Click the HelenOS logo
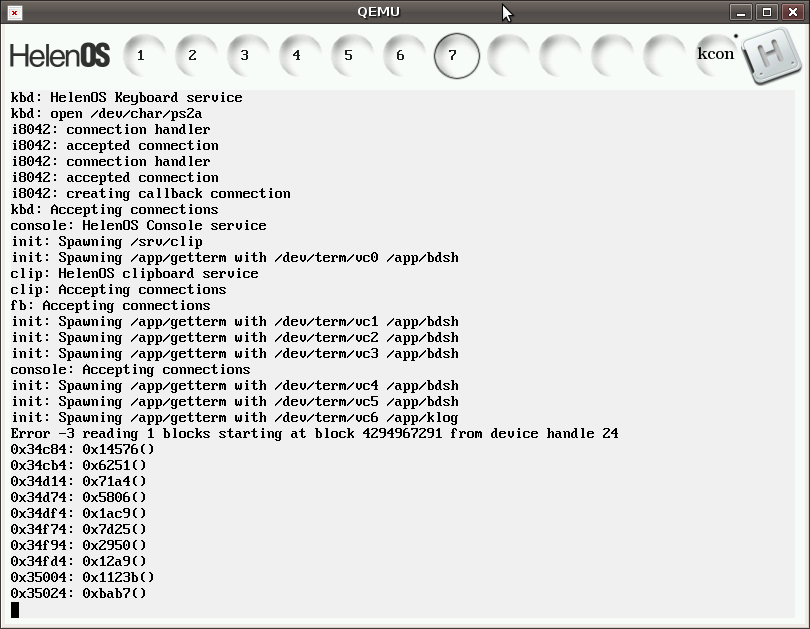The width and height of the screenshot is (810, 629). 60,55
